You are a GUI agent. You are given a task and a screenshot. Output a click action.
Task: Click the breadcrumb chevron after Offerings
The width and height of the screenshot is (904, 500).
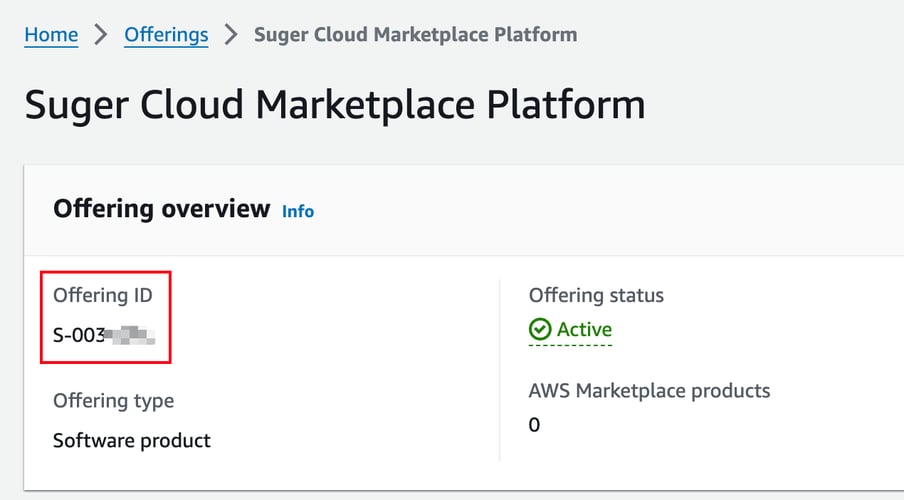pos(231,35)
